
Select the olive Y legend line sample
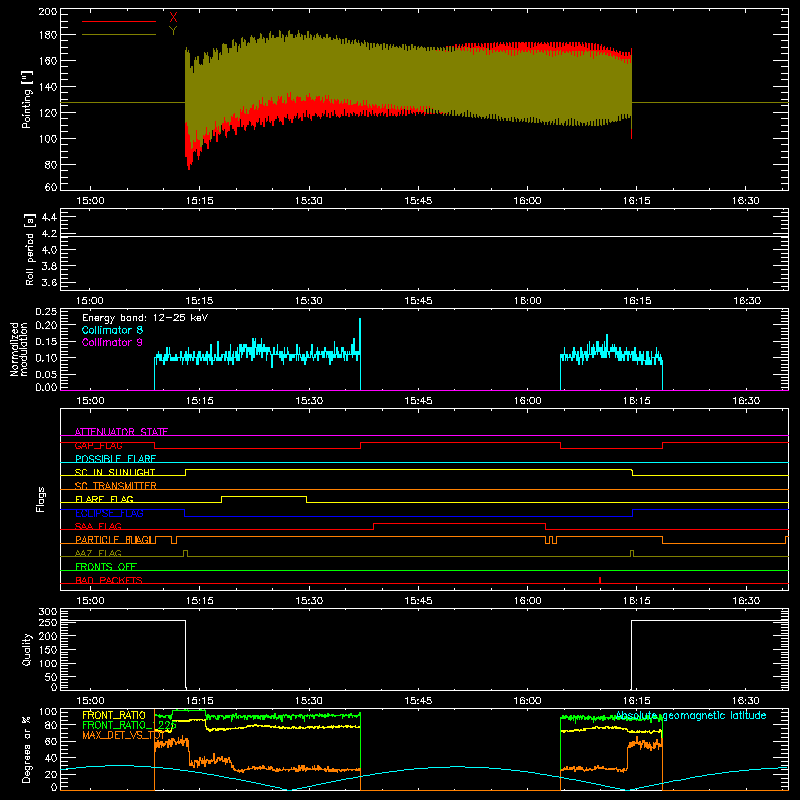119,34
